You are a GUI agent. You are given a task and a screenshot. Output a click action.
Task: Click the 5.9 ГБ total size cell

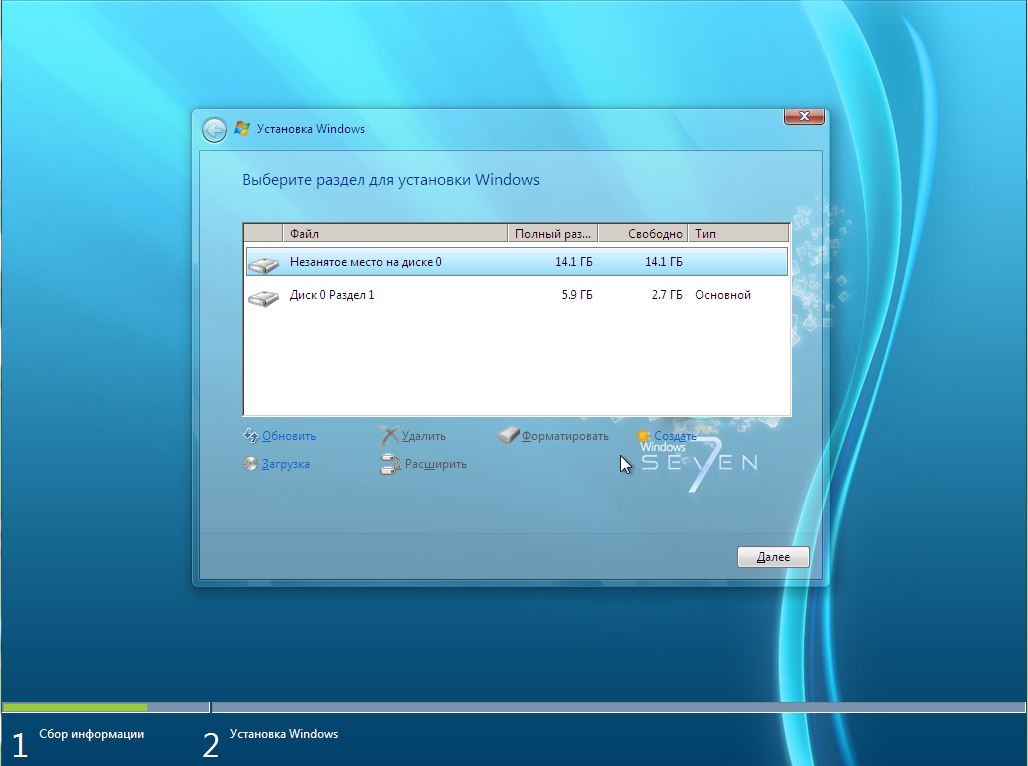tap(576, 295)
